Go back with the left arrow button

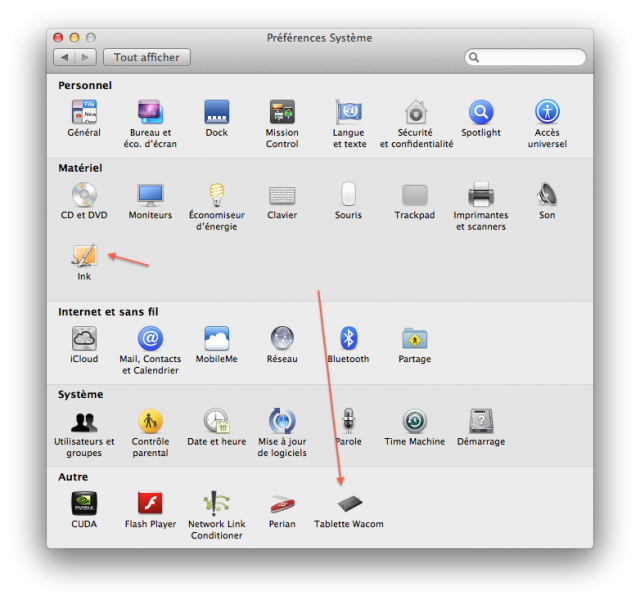pyautogui.click(x=64, y=57)
